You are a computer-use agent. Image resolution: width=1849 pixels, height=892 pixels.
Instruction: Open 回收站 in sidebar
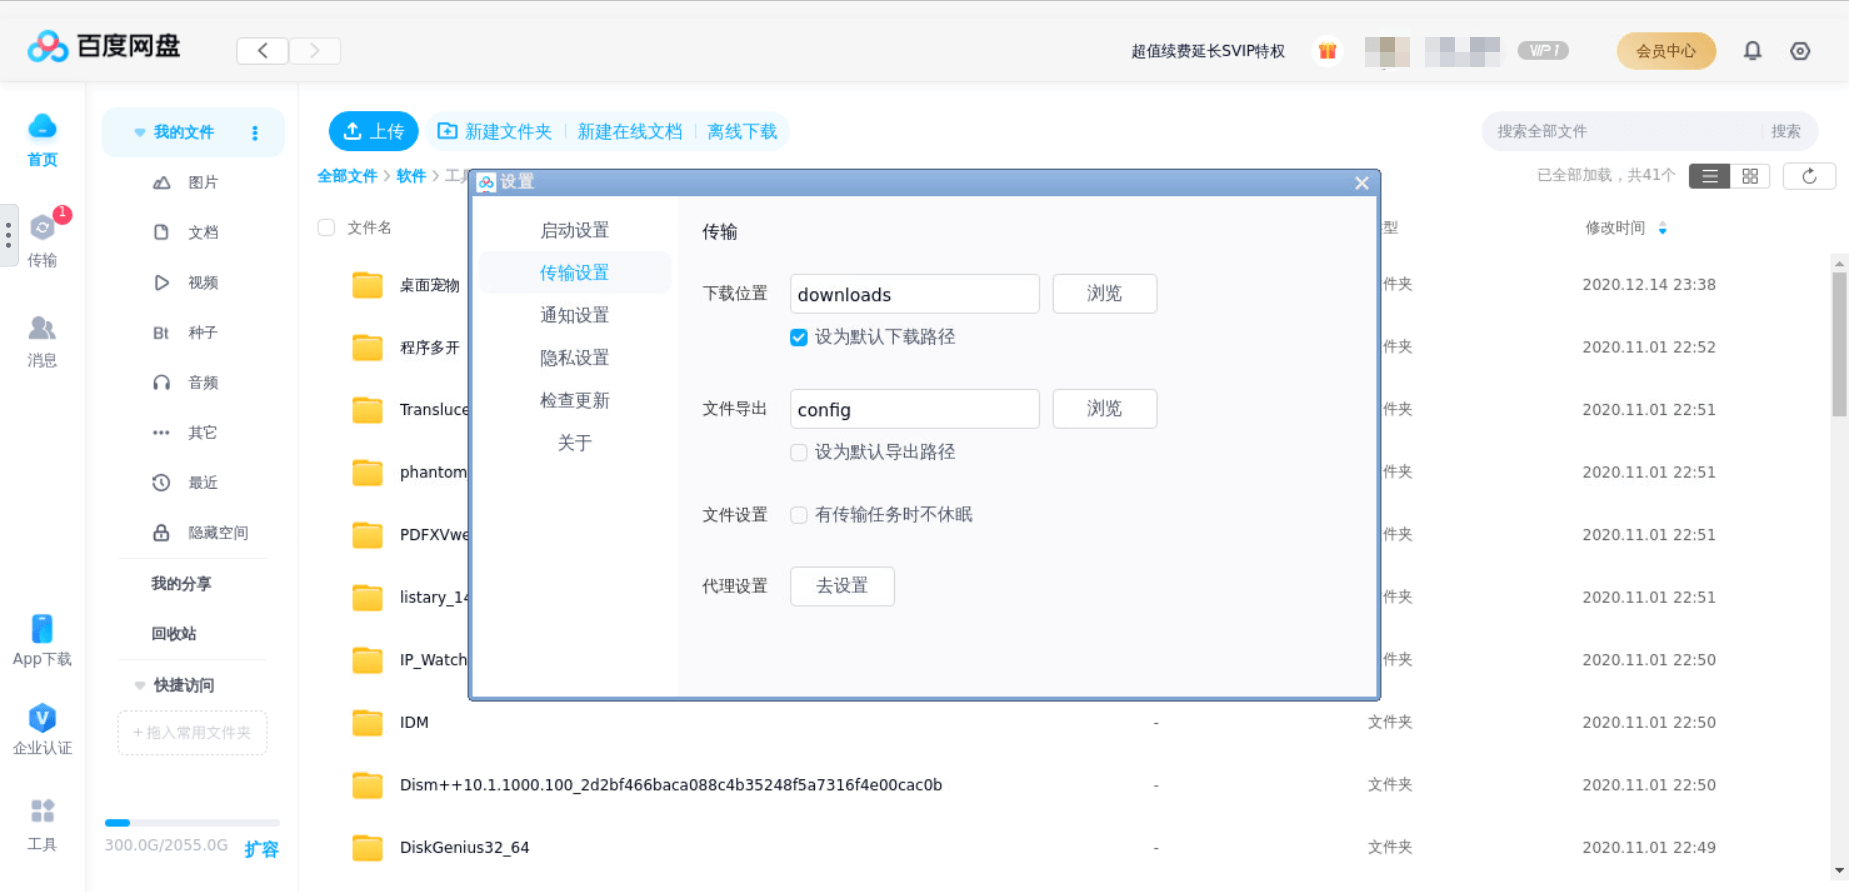[174, 634]
